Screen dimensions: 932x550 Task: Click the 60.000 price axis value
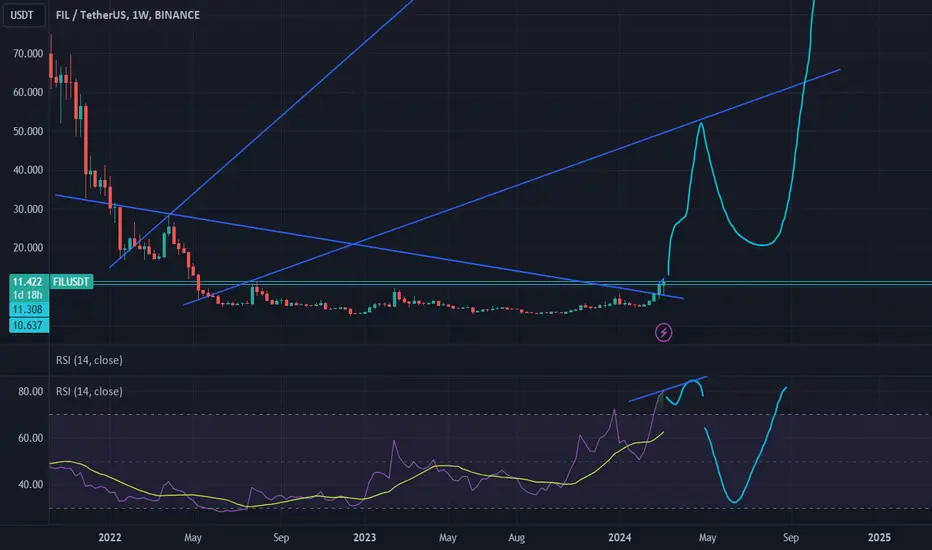(x=28, y=92)
